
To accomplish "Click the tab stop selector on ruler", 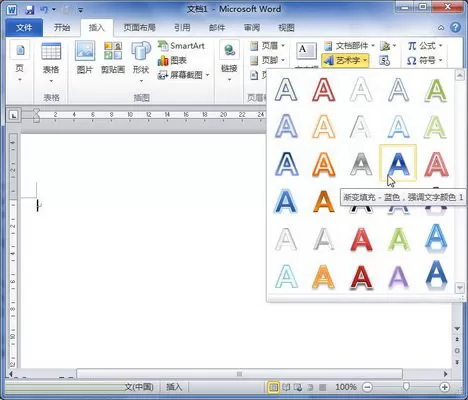I will point(13,116).
